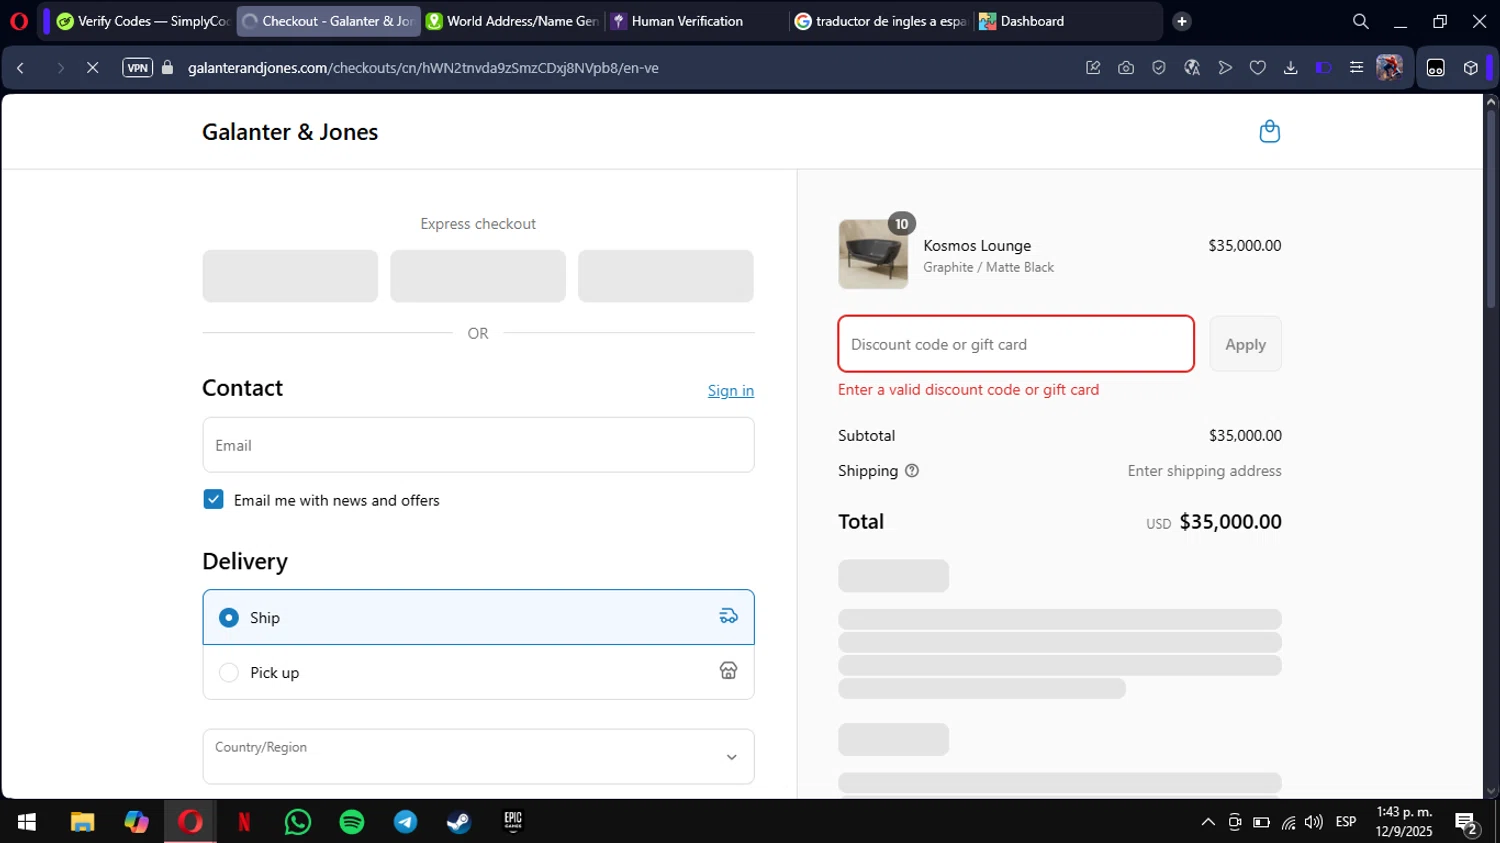Click the first Express checkout placeholder button
Viewport: 1500px width, 843px height.
click(x=290, y=276)
